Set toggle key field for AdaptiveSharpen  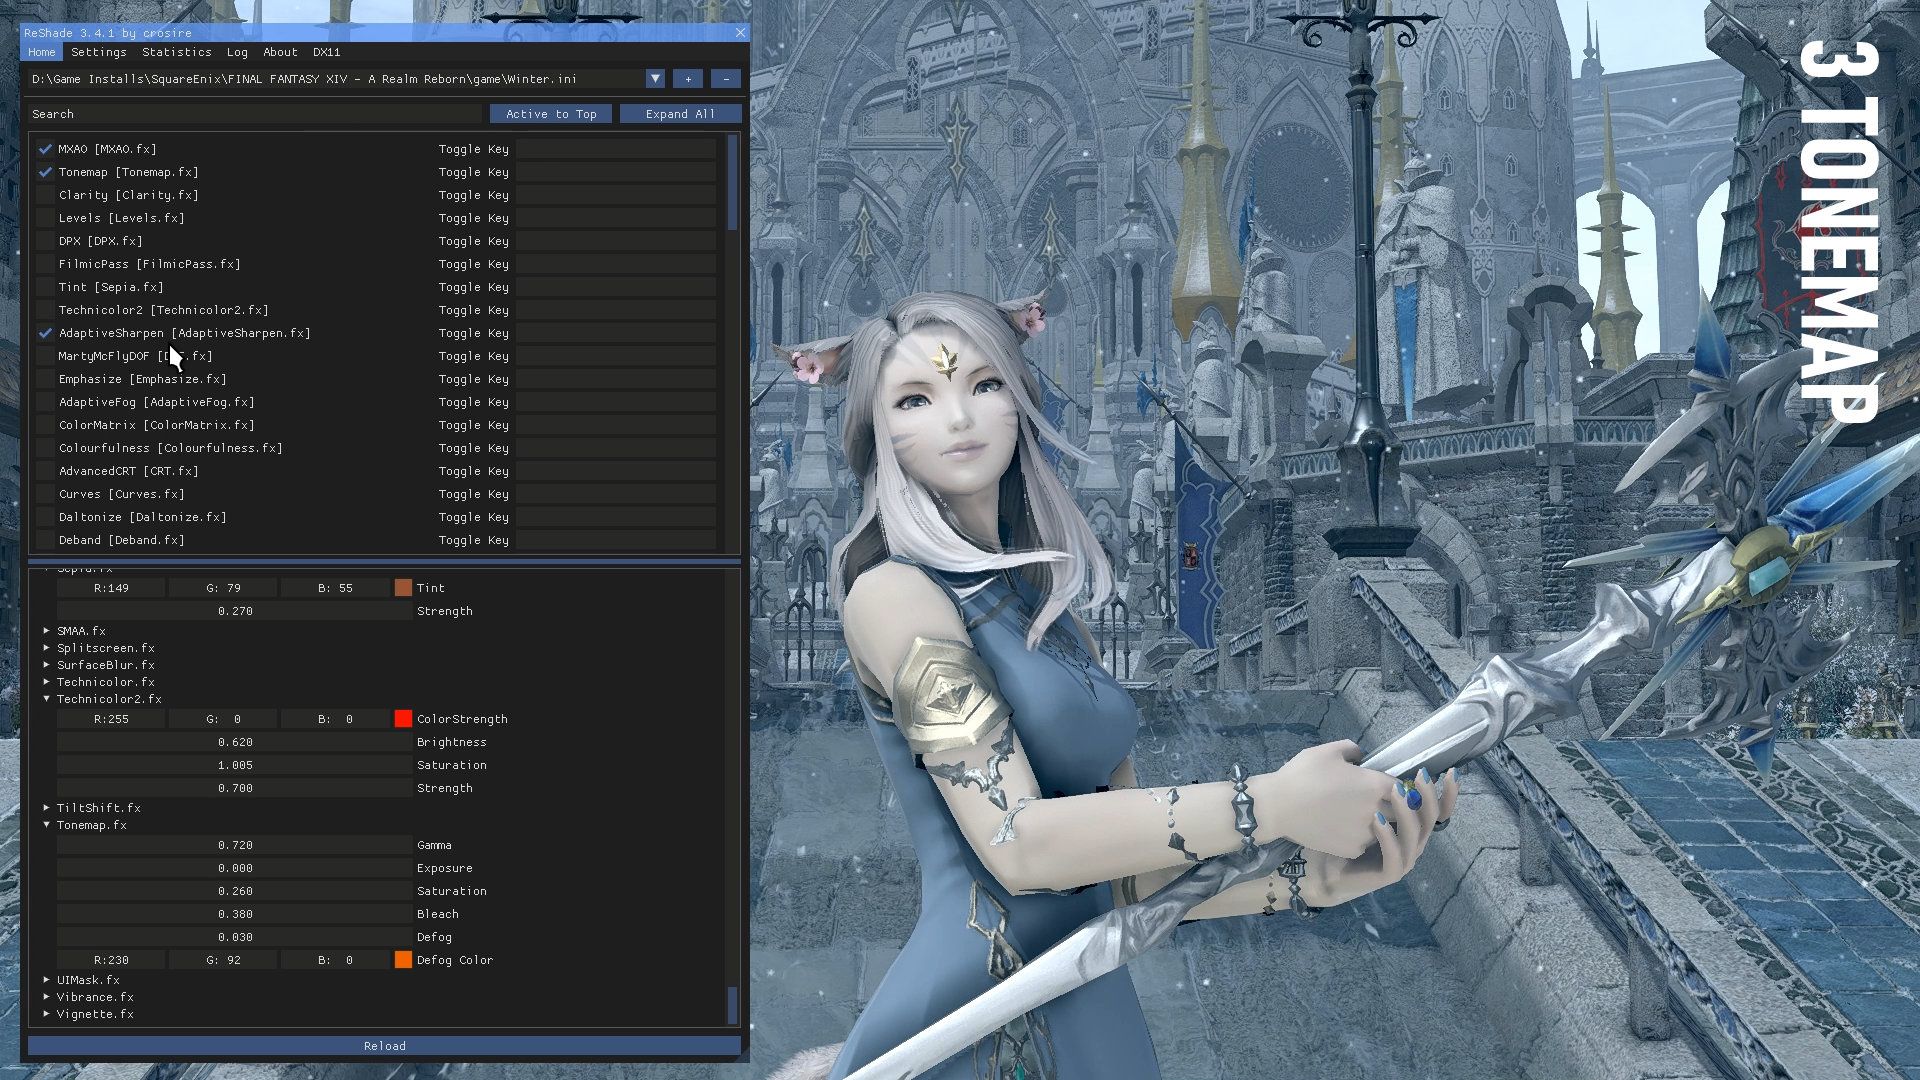(616, 333)
